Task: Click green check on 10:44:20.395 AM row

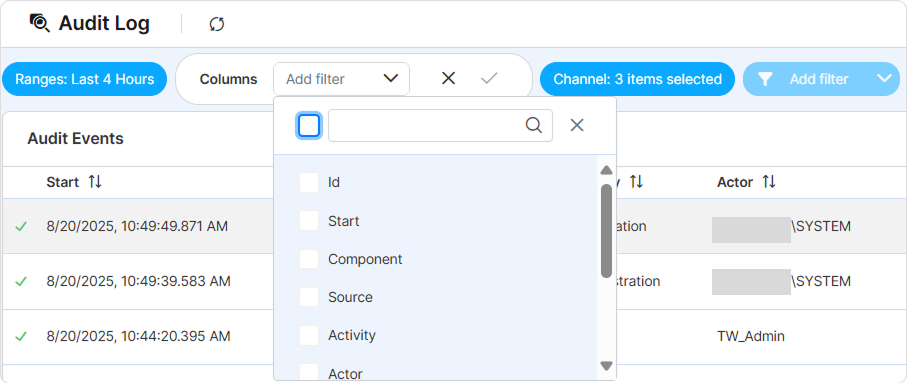Action: click(x=21, y=336)
